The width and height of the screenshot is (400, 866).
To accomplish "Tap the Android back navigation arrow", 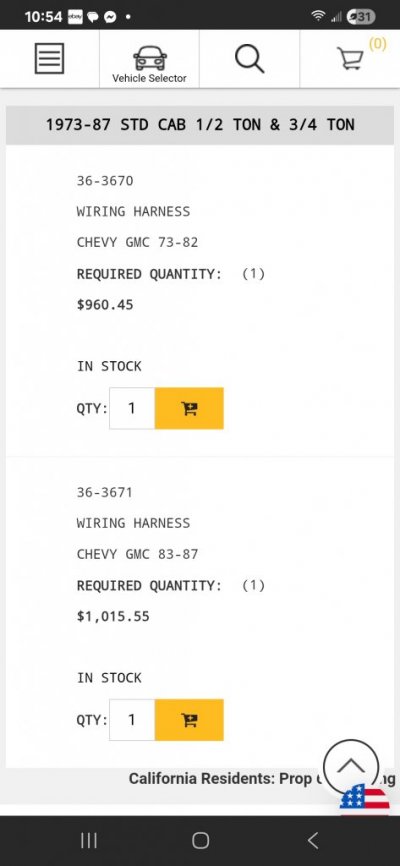I will coord(313,841).
